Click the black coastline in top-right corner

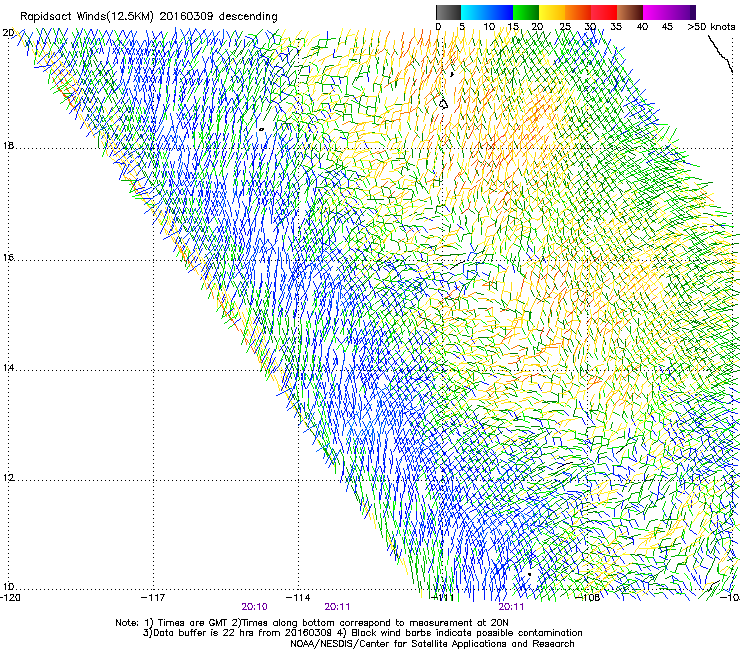[x=719, y=53]
